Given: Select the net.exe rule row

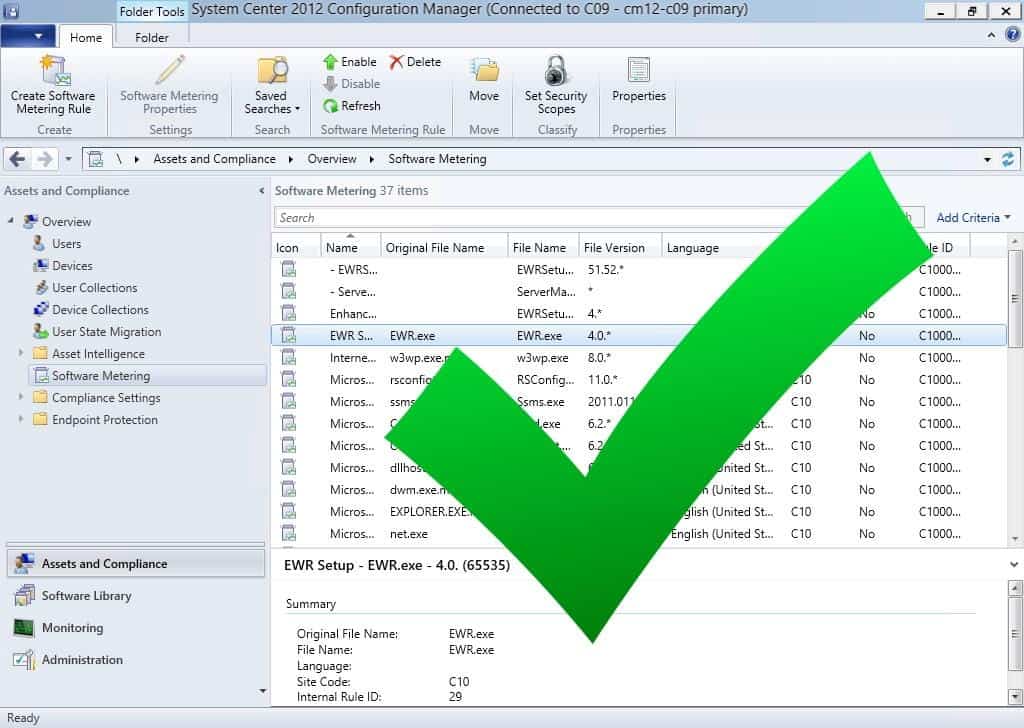Looking at the screenshot, I should click(x=639, y=533).
